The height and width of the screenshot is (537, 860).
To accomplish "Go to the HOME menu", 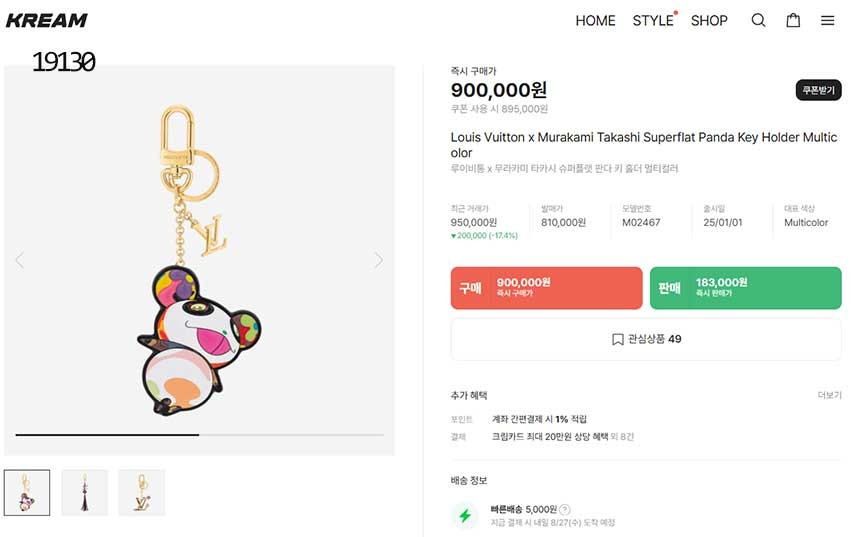I will point(595,20).
